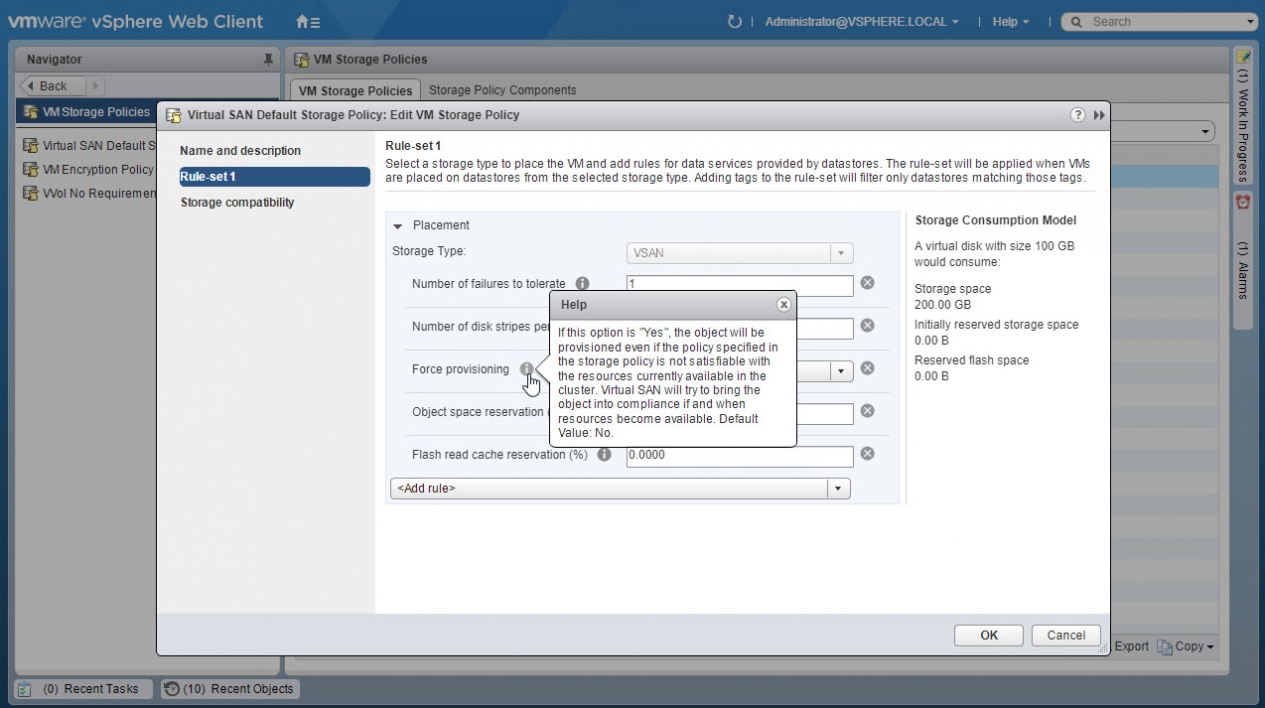Remove the Flash read cache reservation rule
Screen dimensions: 1265x708
(868, 454)
